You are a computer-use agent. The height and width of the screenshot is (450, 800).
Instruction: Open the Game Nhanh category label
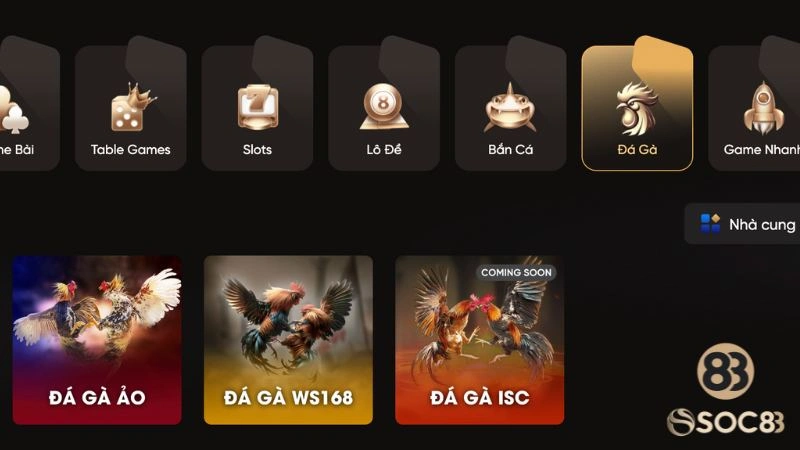(x=762, y=149)
